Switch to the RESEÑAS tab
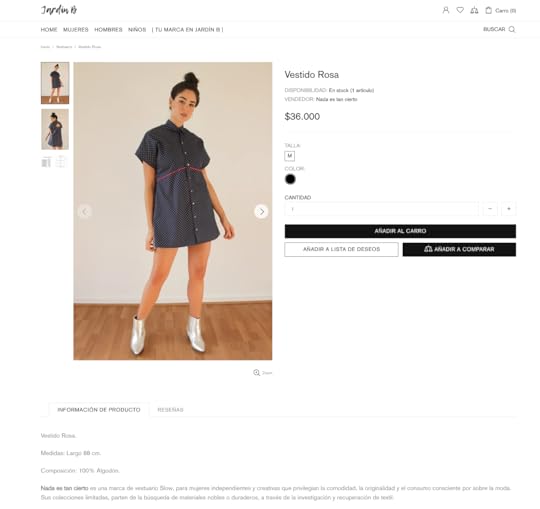 tap(170, 410)
